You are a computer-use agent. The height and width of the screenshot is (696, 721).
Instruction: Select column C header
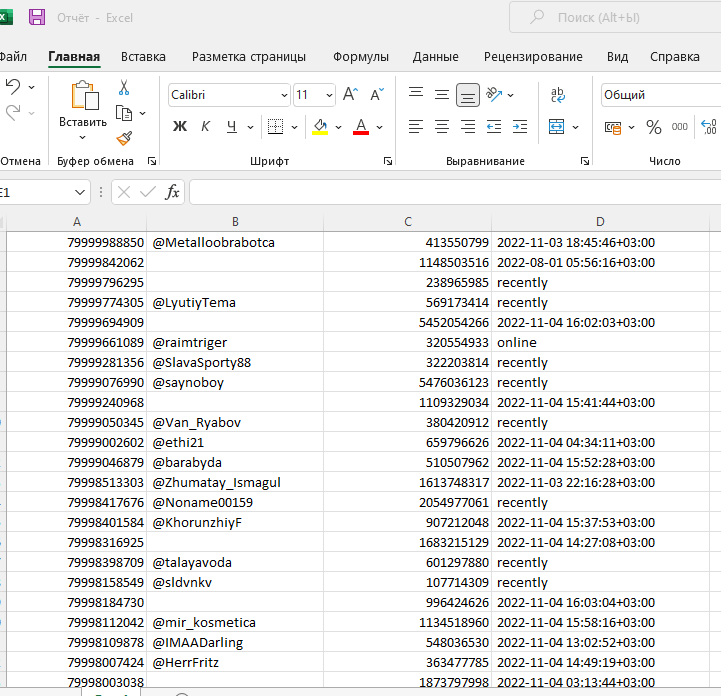pyautogui.click(x=408, y=222)
